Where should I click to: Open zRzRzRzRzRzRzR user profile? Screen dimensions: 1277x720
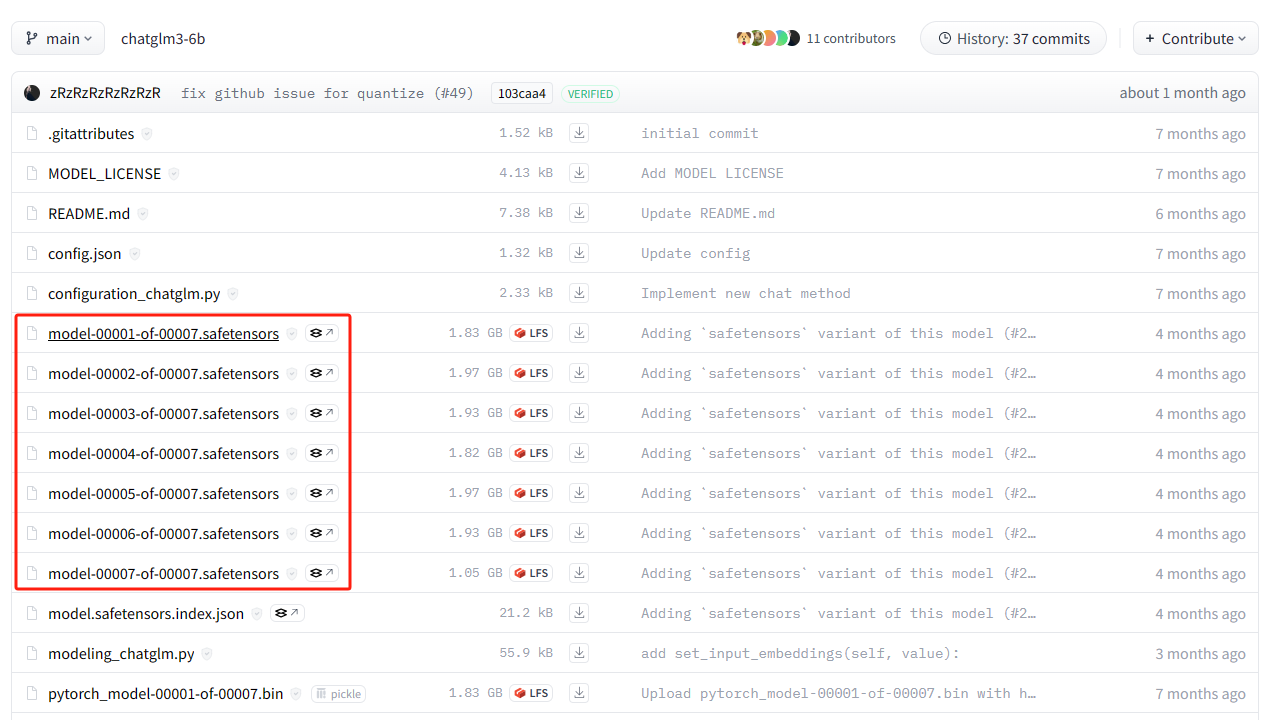[105, 93]
